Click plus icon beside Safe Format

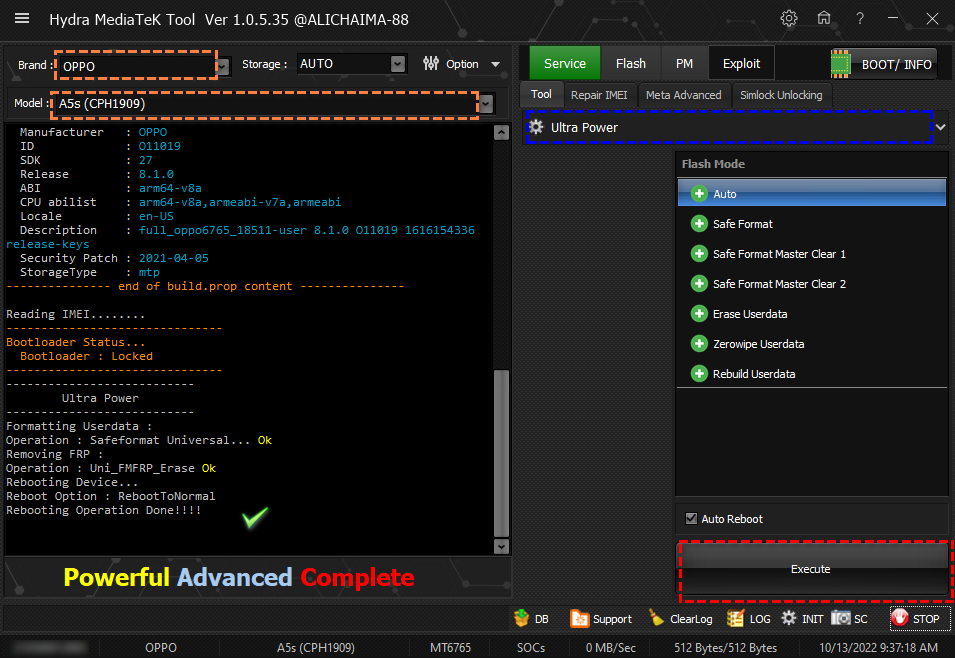click(699, 224)
